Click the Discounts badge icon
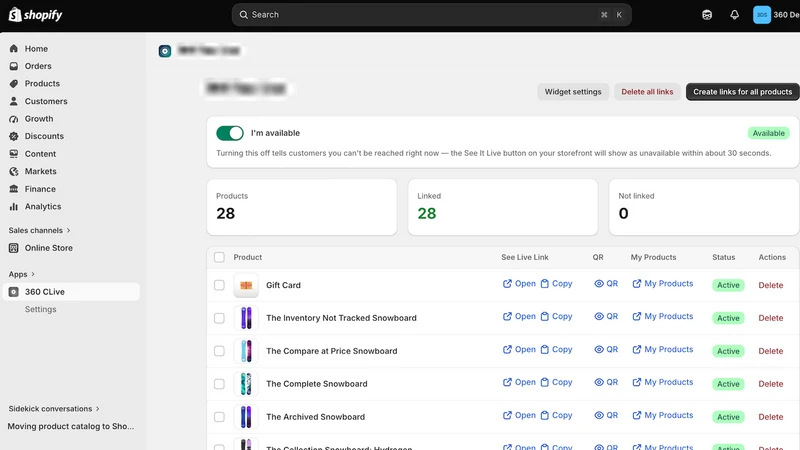 pos(14,136)
